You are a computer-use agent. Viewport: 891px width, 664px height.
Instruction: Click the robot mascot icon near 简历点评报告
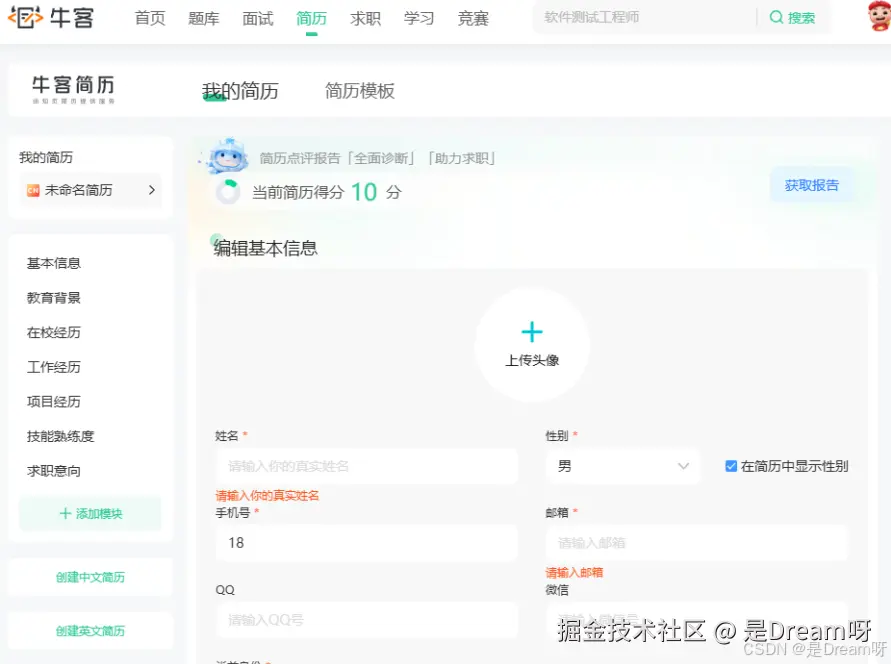point(228,156)
